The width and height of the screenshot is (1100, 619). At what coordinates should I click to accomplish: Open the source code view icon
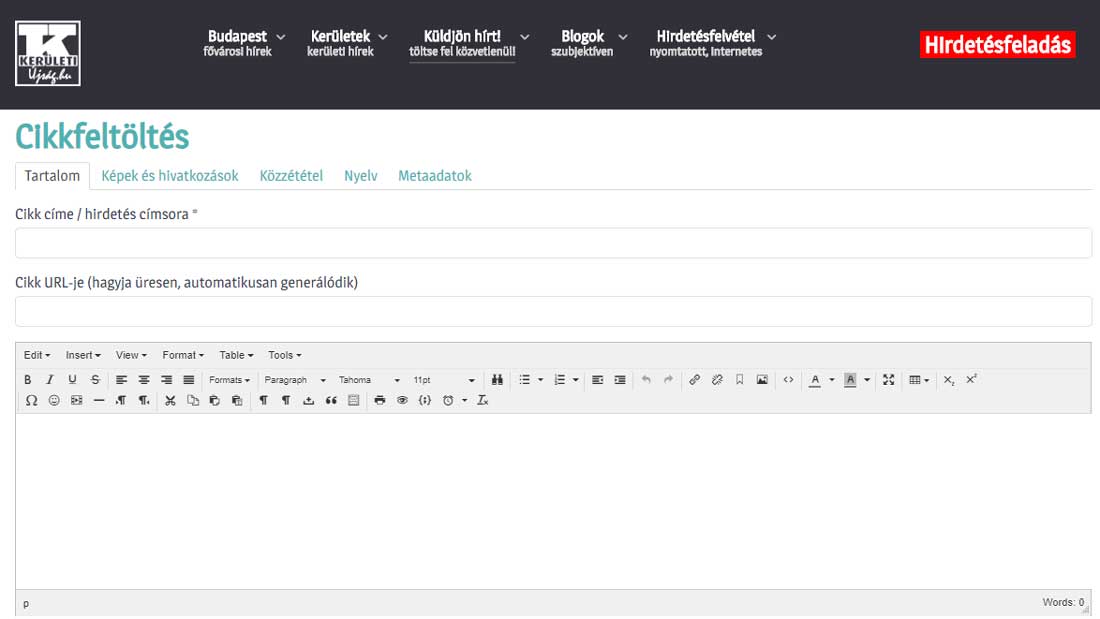[789, 380]
